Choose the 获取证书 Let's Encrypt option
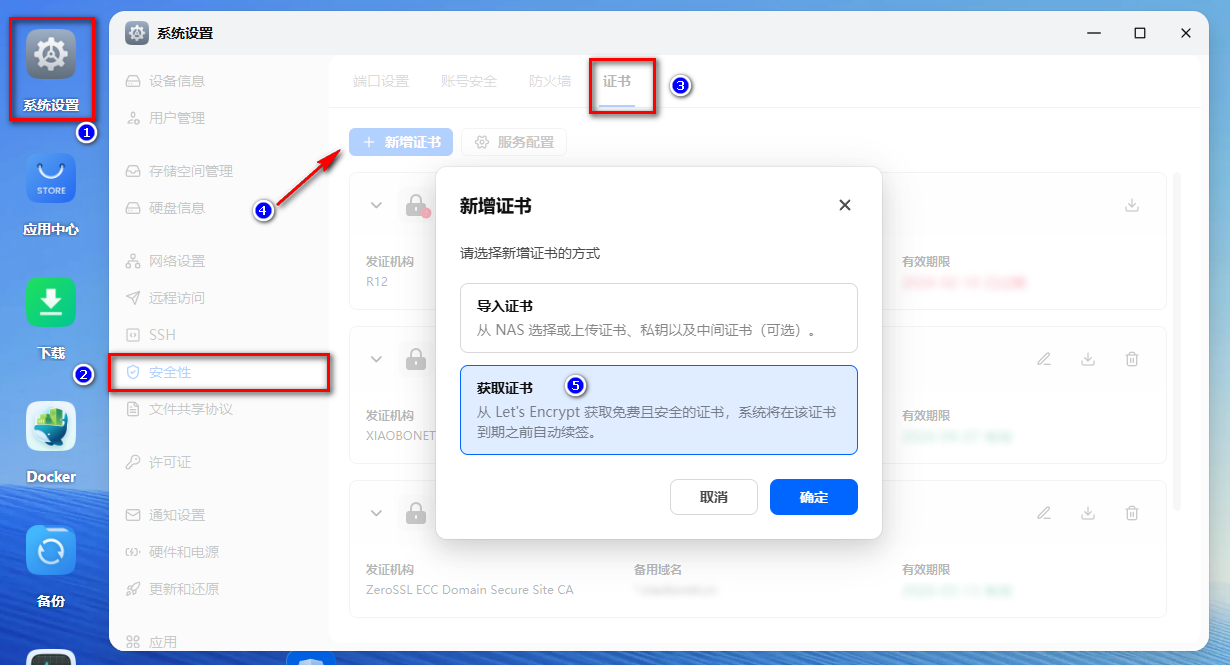 [x=659, y=410]
